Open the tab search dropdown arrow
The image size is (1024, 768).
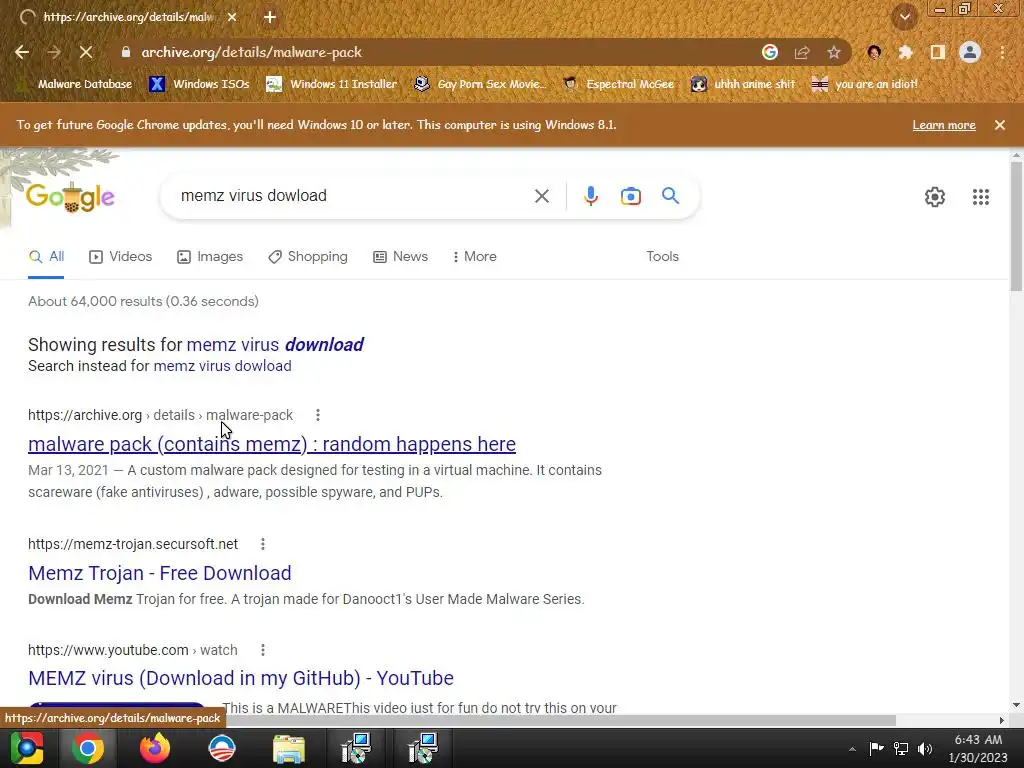pos(904,17)
